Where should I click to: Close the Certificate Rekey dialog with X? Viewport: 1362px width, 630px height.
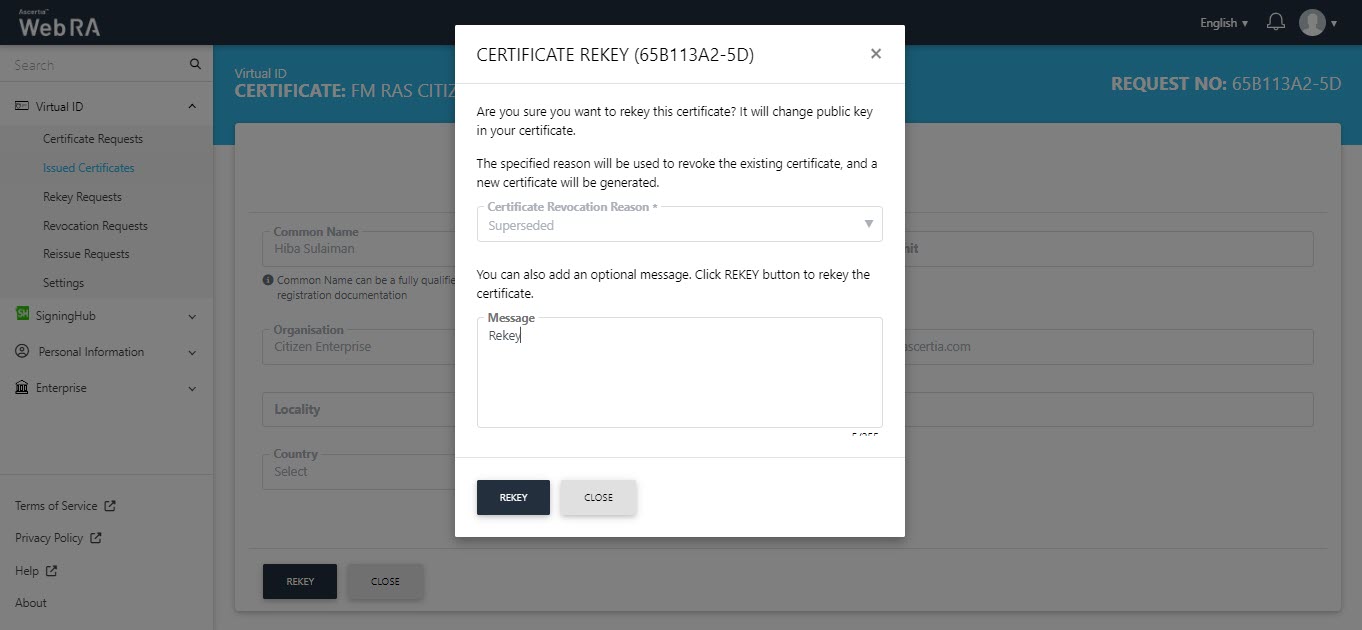tap(876, 54)
